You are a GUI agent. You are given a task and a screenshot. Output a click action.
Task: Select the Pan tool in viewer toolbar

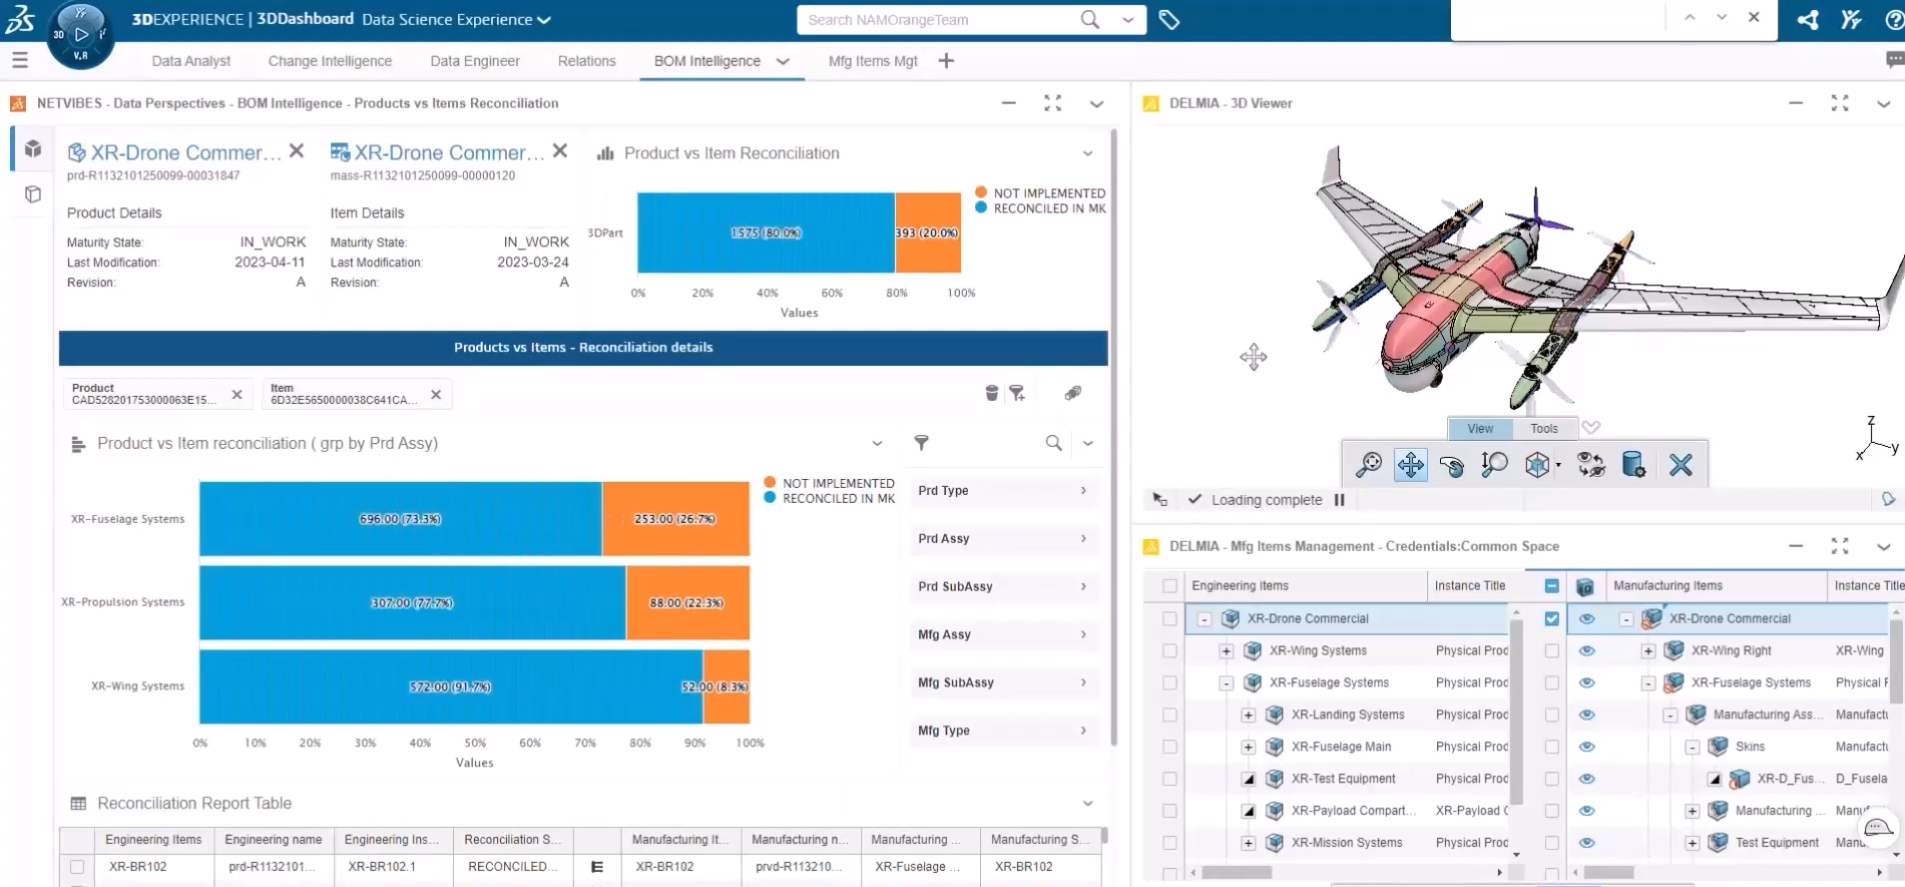click(1410, 465)
